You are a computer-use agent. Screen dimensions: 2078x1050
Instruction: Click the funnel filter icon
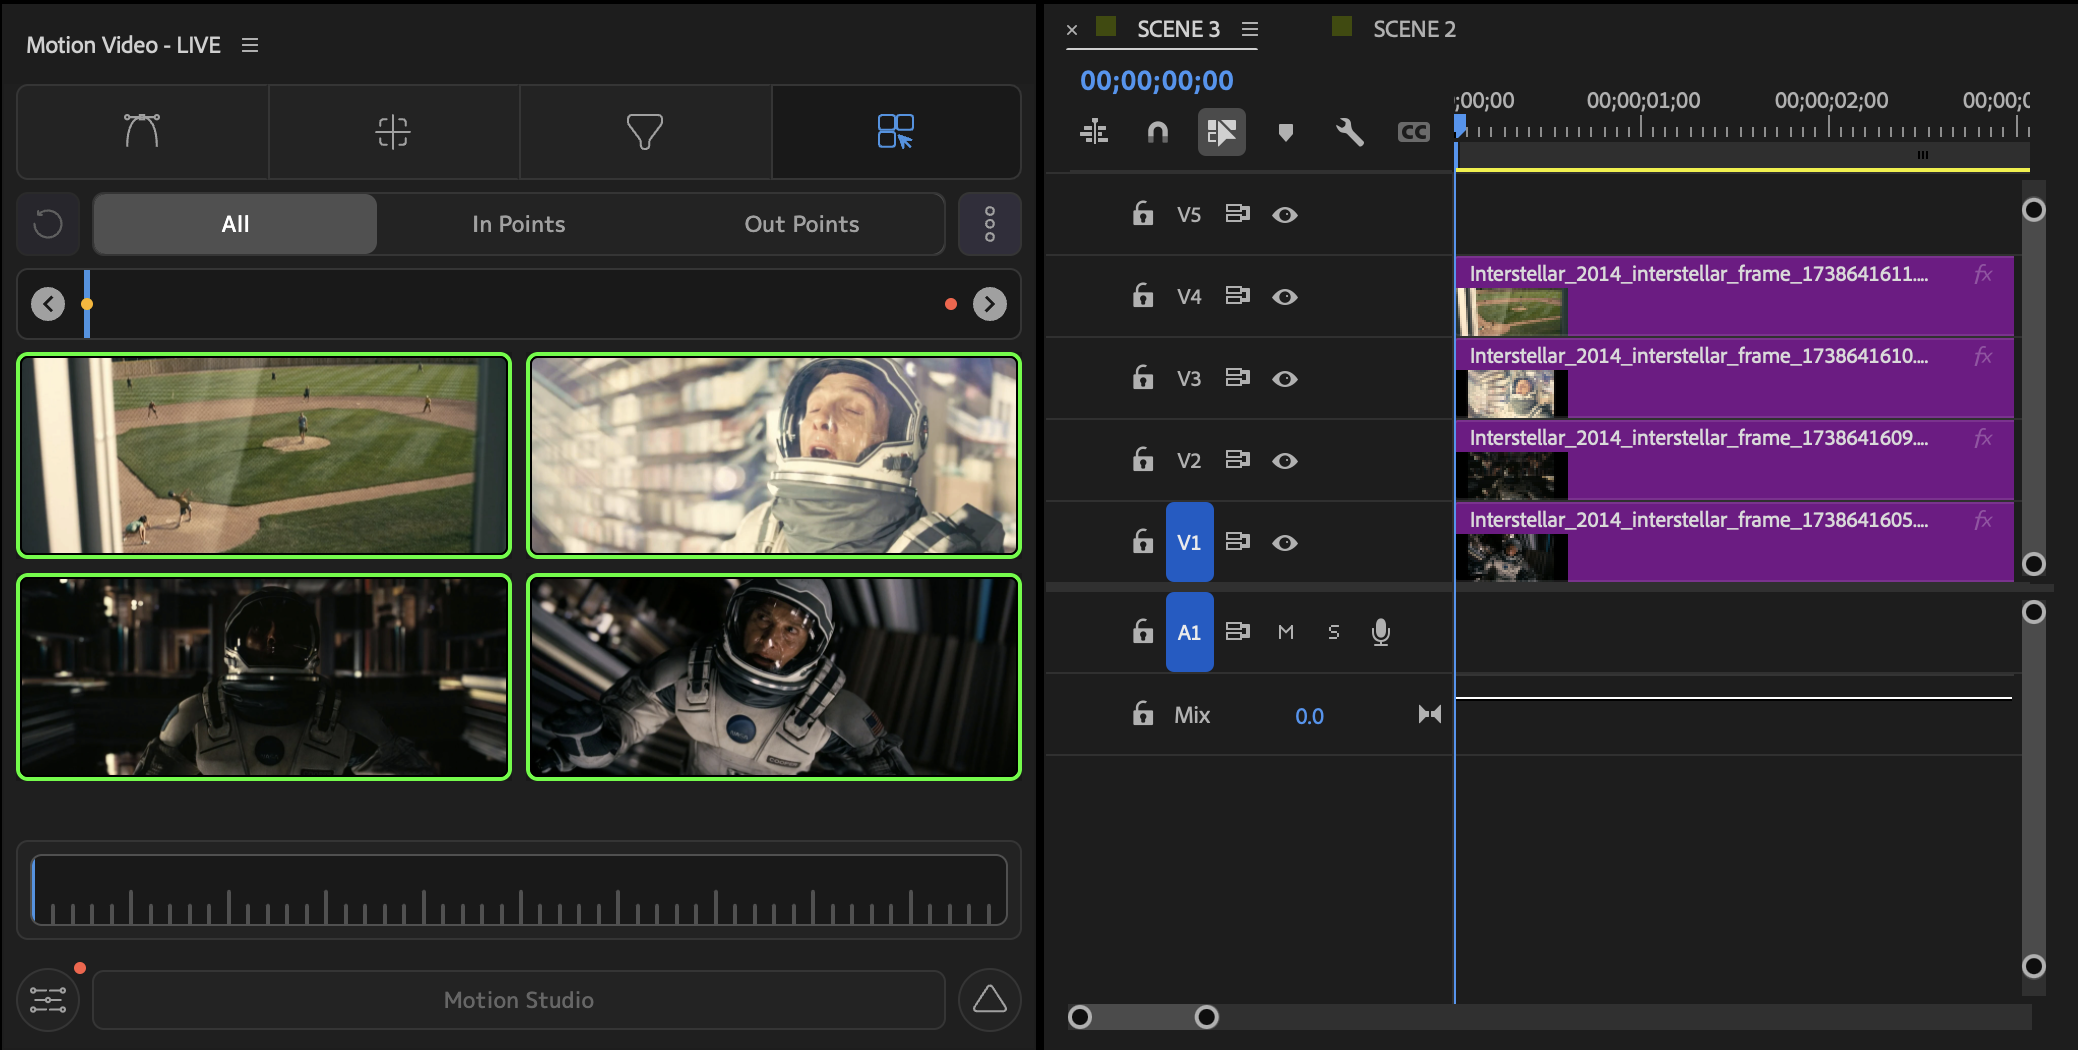click(x=644, y=131)
